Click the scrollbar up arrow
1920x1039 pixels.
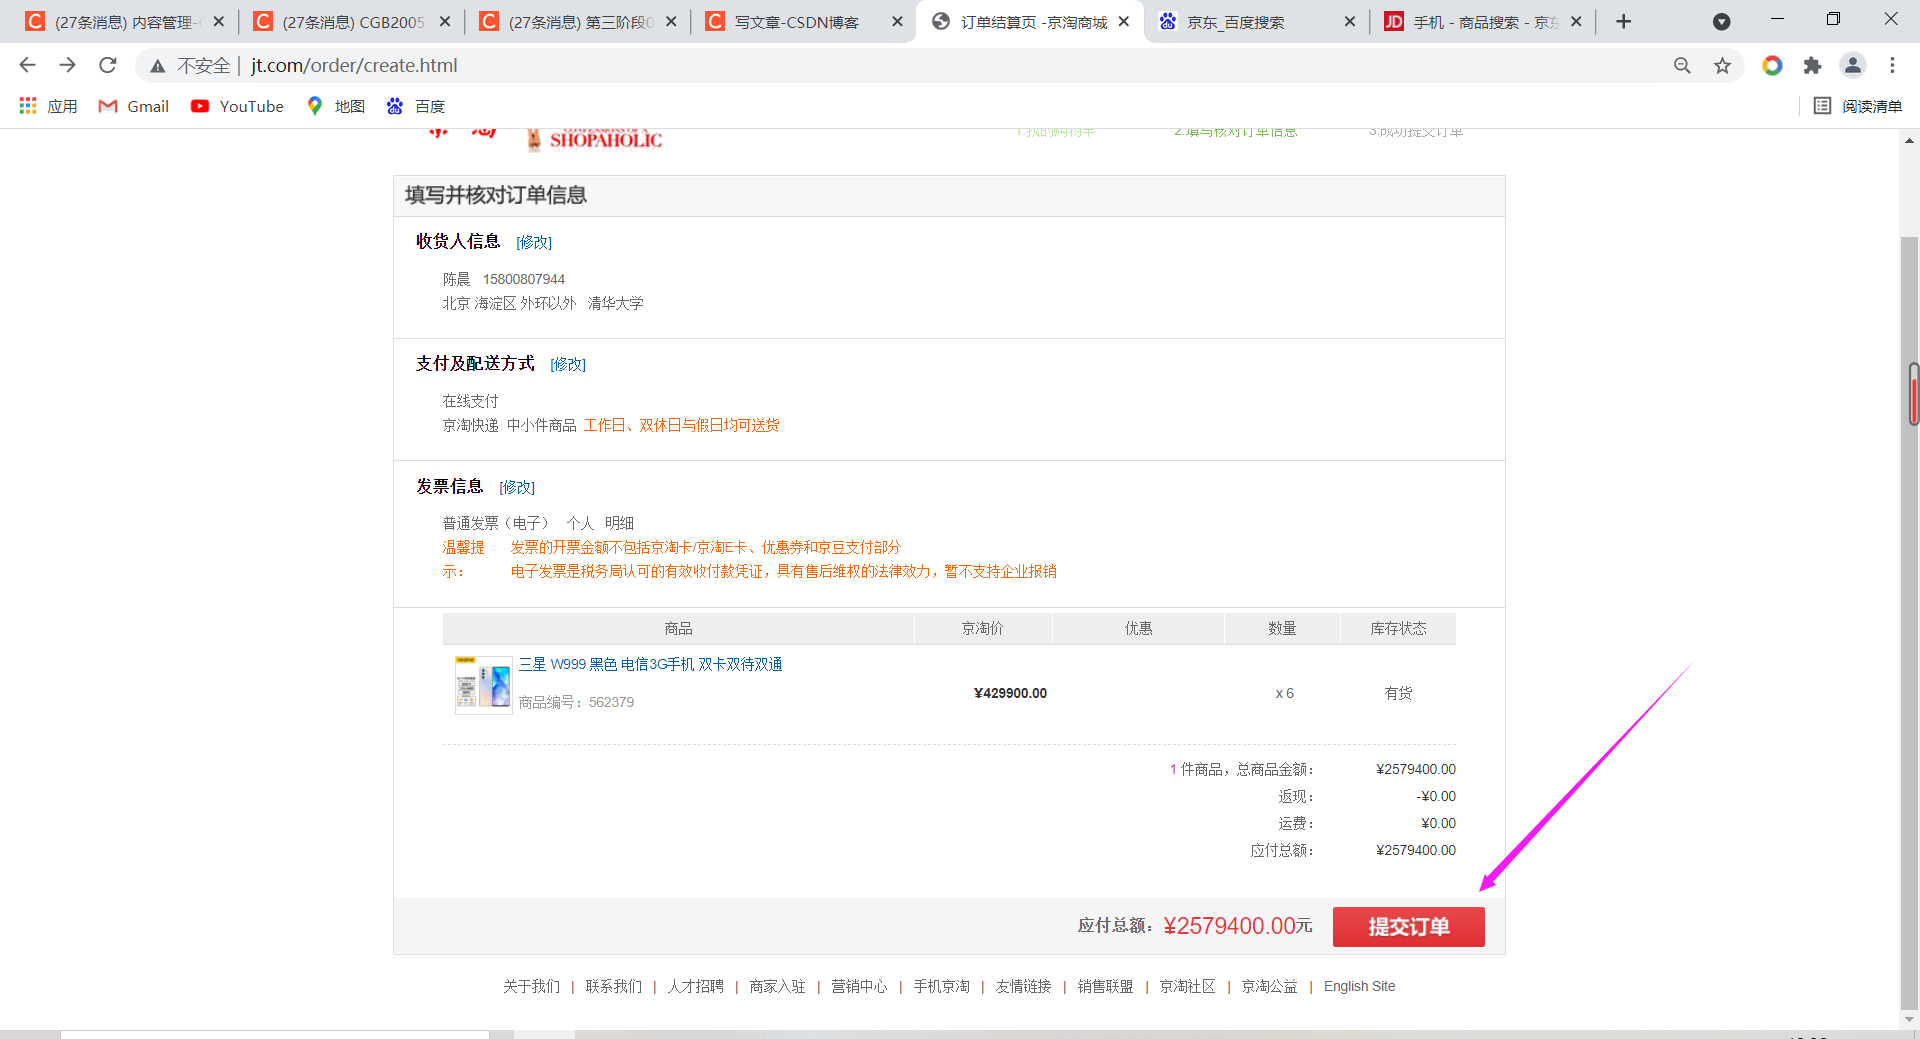coord(1910,141)
